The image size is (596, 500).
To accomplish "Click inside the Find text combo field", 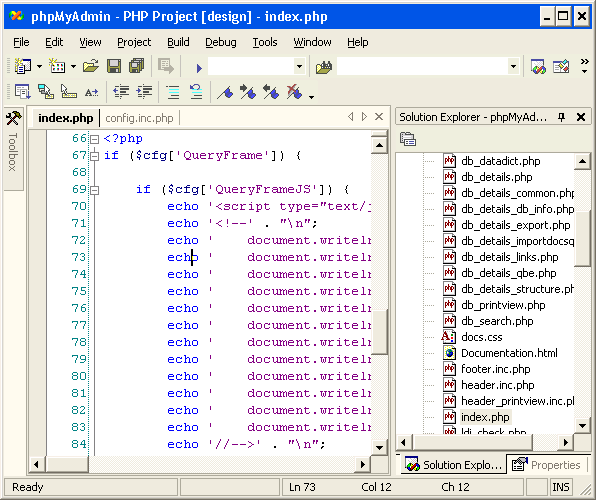I will point(422,67).
